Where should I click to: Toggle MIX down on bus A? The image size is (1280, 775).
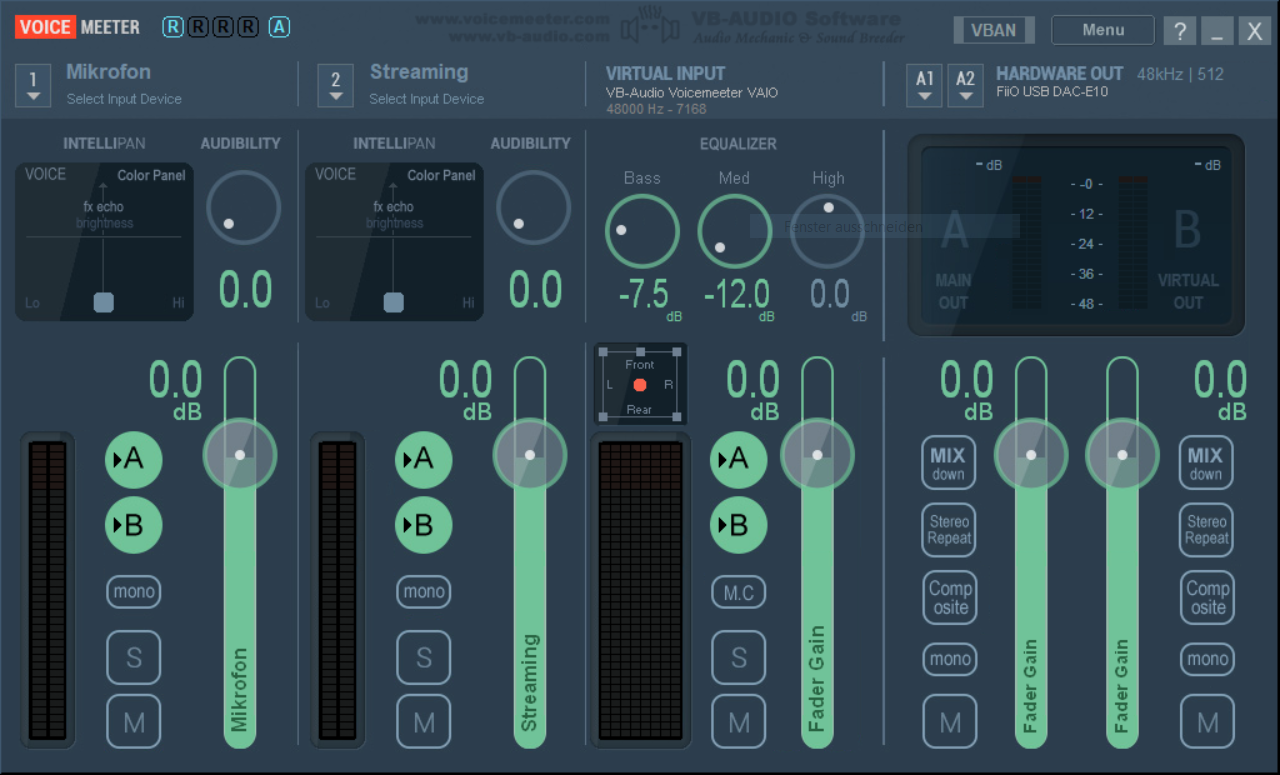click(948, 463)
